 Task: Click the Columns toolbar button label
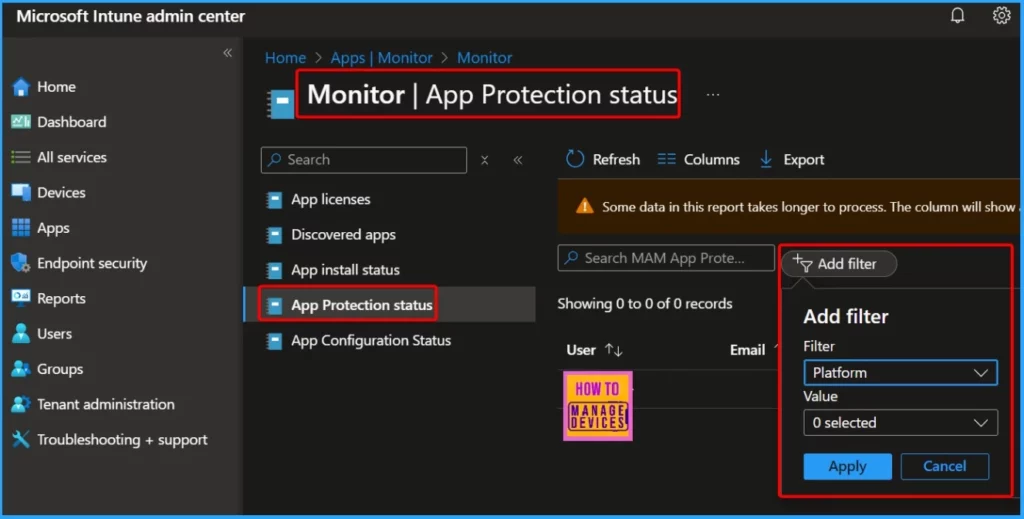pos(712,159)
